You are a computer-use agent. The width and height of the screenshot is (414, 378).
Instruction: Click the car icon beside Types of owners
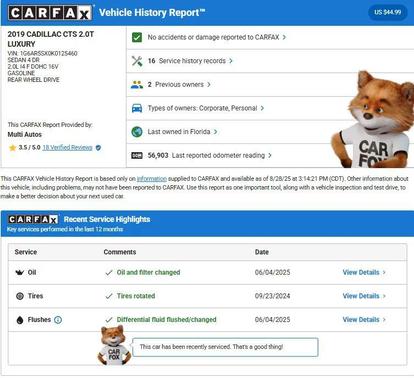point(137,108)
